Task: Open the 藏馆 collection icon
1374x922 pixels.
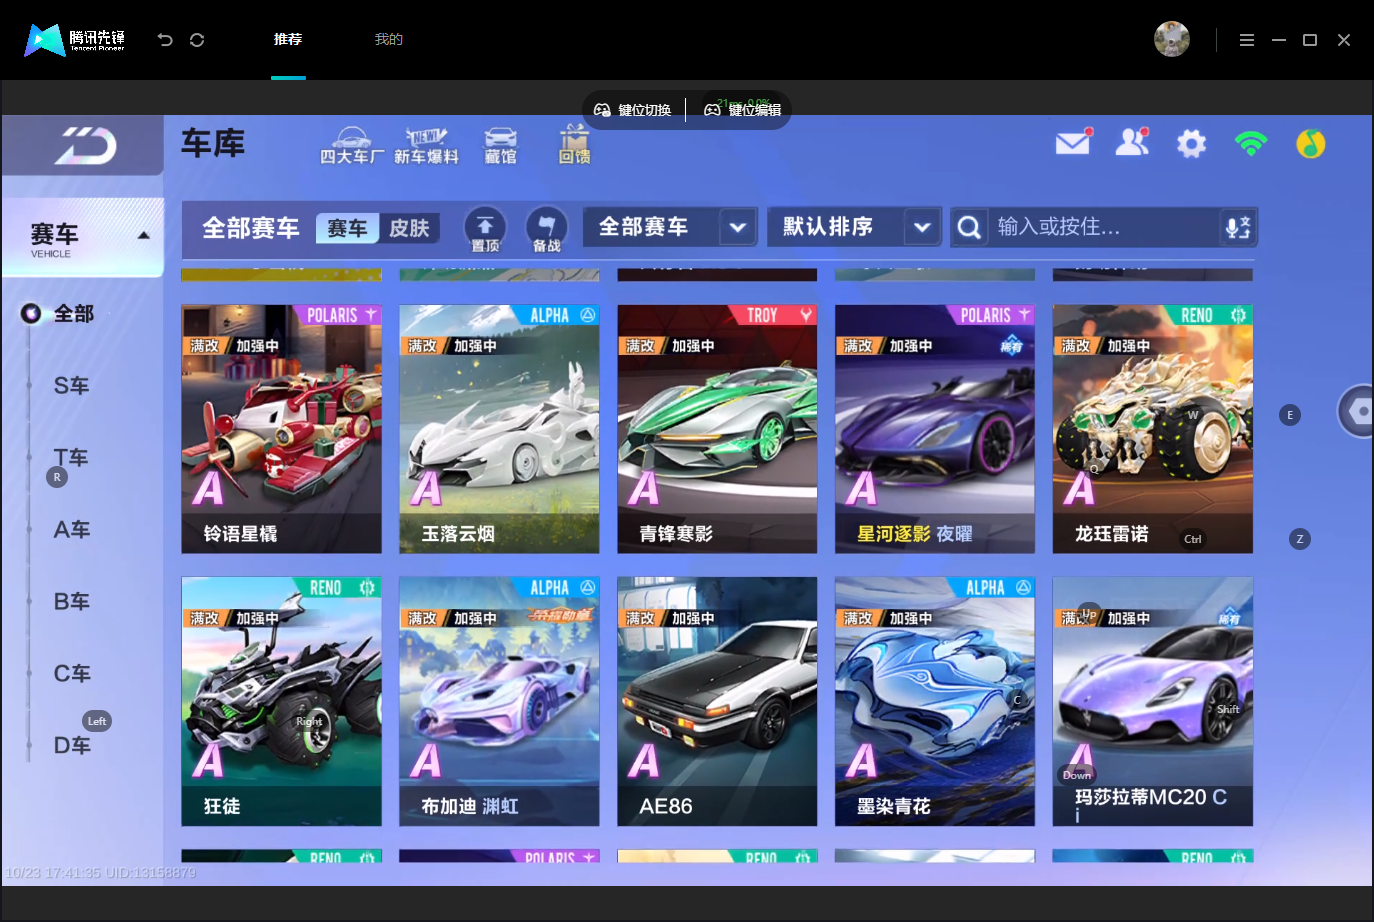Action: point(500,146)
